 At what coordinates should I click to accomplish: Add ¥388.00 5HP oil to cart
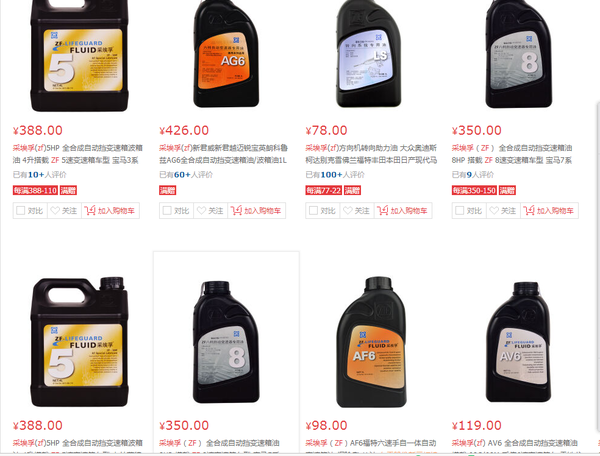(x=110, y=210)
